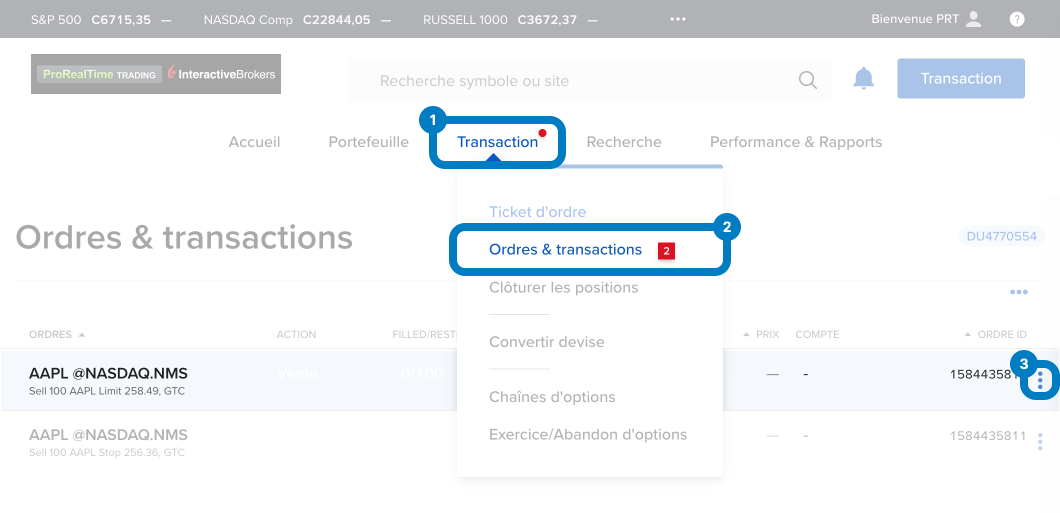The width and height of the screenshot is (1060, 513).
Task: Click the user profile icon
Action: 974,19
